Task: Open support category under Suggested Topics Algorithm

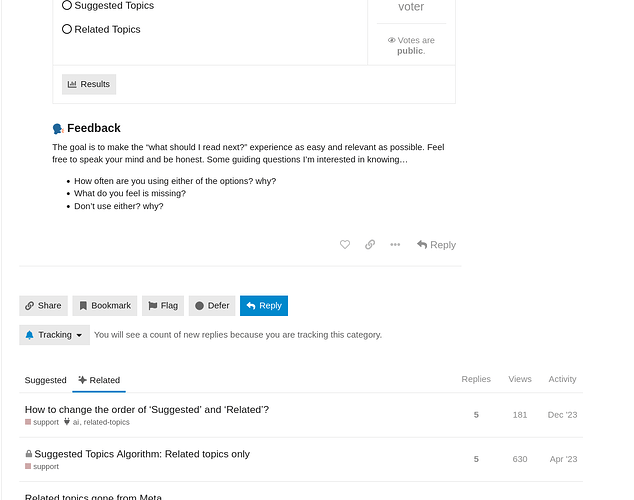Action: click(x=42, y=466)
